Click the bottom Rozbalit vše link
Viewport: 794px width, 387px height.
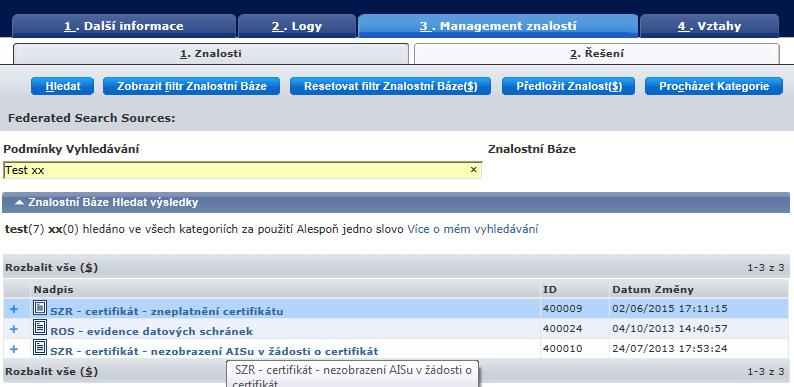point(51,372)
